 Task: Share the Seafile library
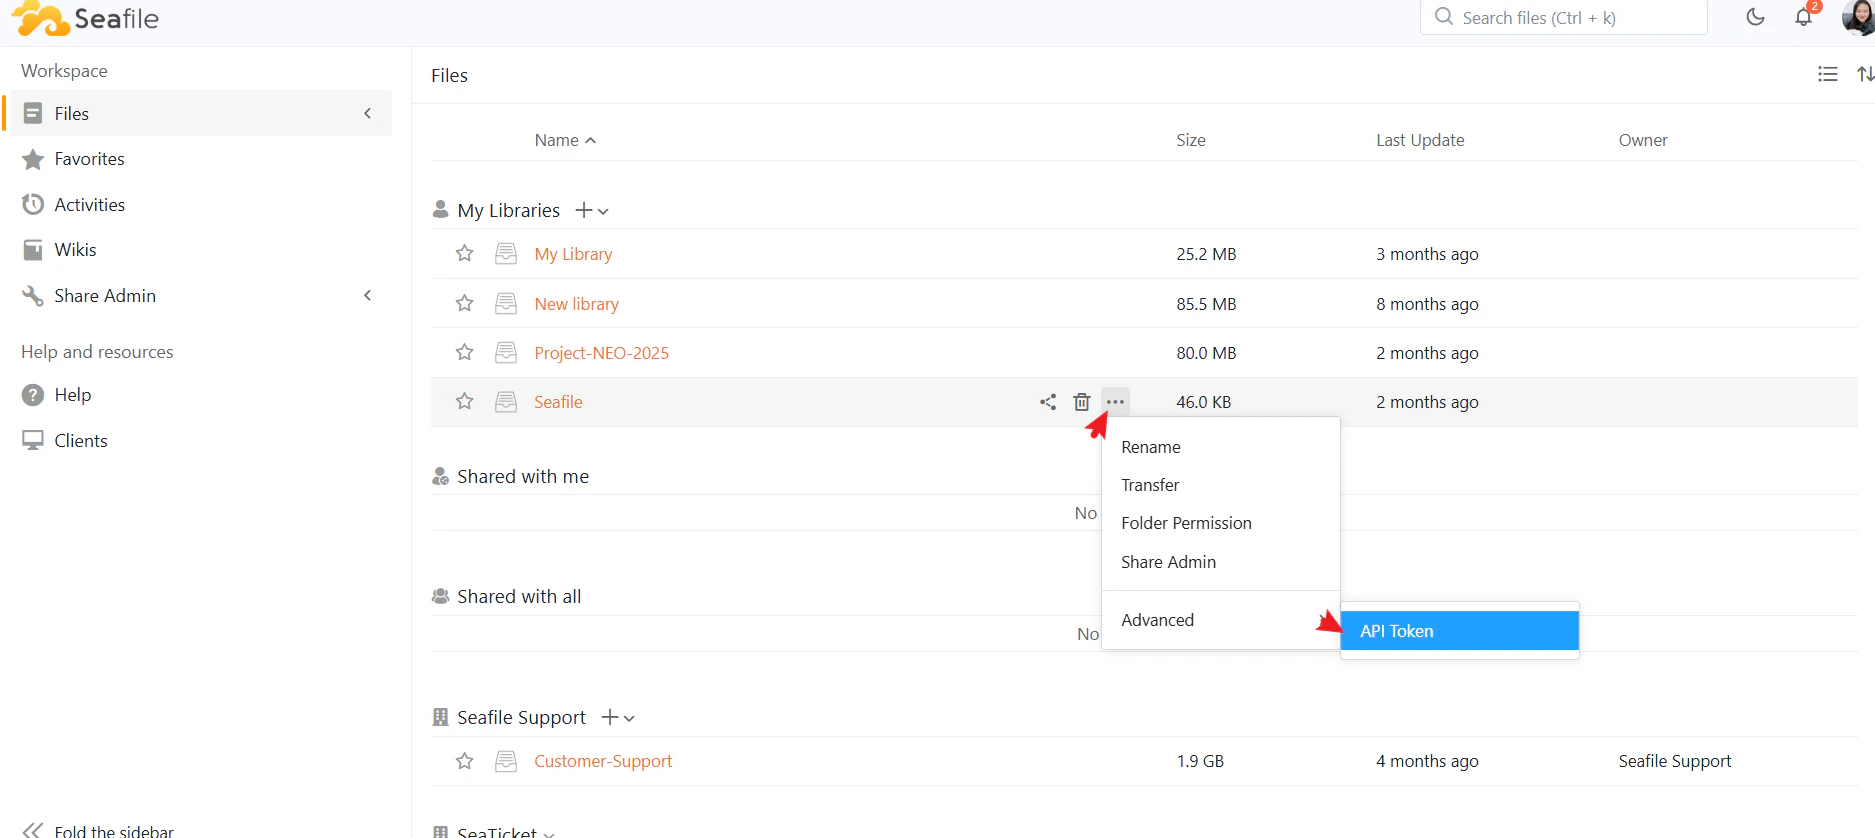1048,402
